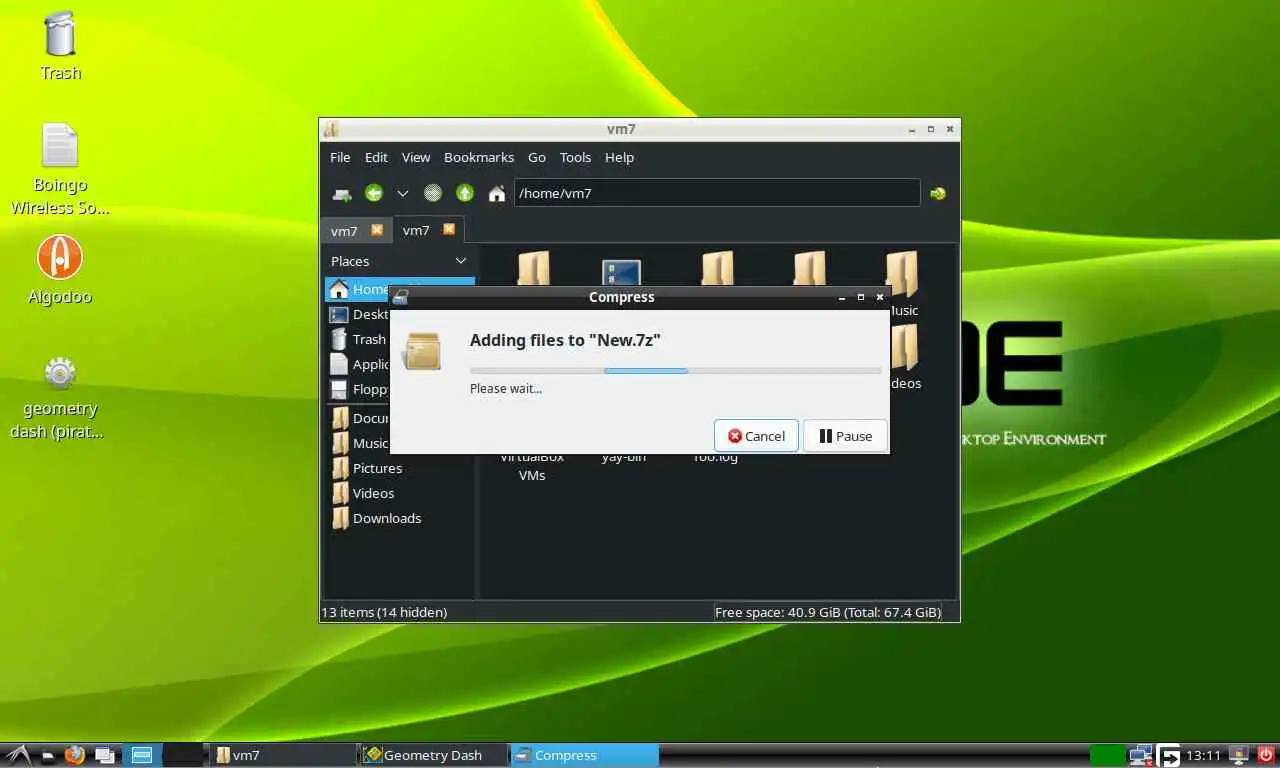The width and height of the screenshot is (1280, 768).
Task: Select geometry dash desktop shortcut
Action: [x=60, y=396]
